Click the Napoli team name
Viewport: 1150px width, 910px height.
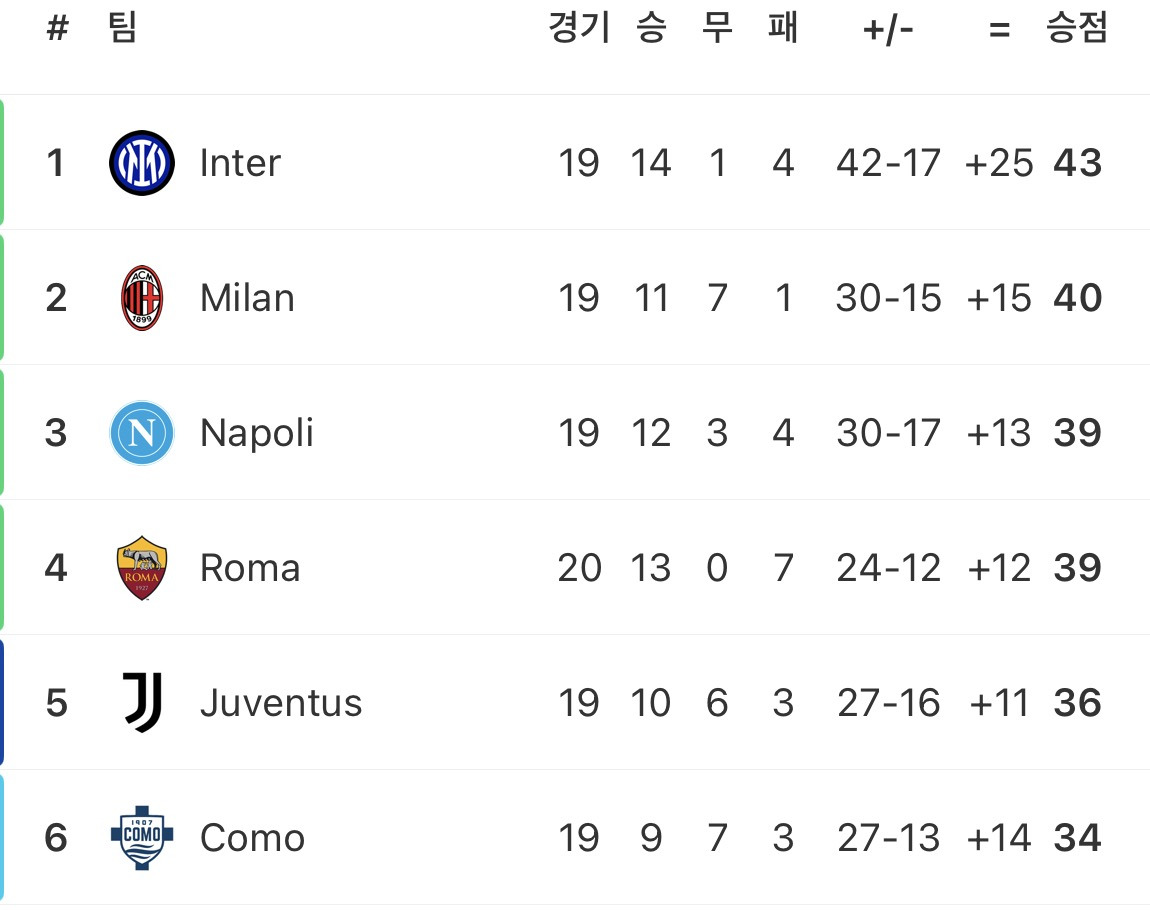256,433
